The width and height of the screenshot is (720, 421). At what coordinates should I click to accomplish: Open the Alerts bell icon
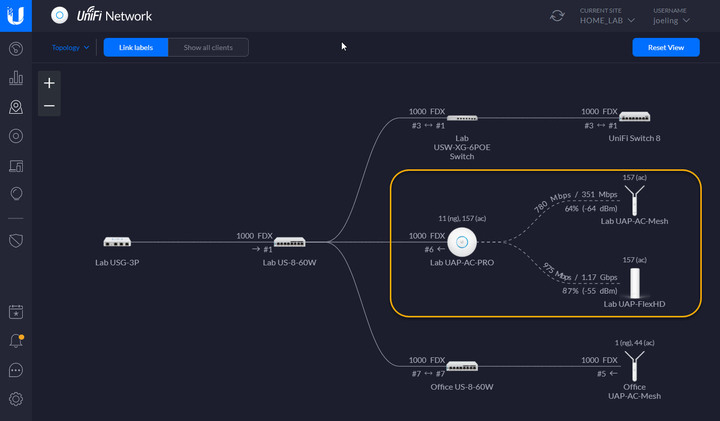16,341
